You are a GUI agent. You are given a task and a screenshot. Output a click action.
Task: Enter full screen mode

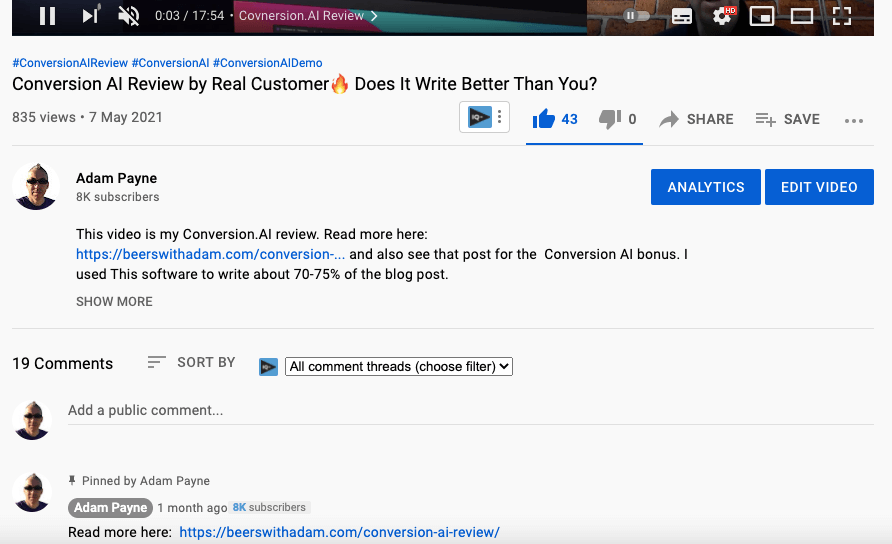point(841,16)
